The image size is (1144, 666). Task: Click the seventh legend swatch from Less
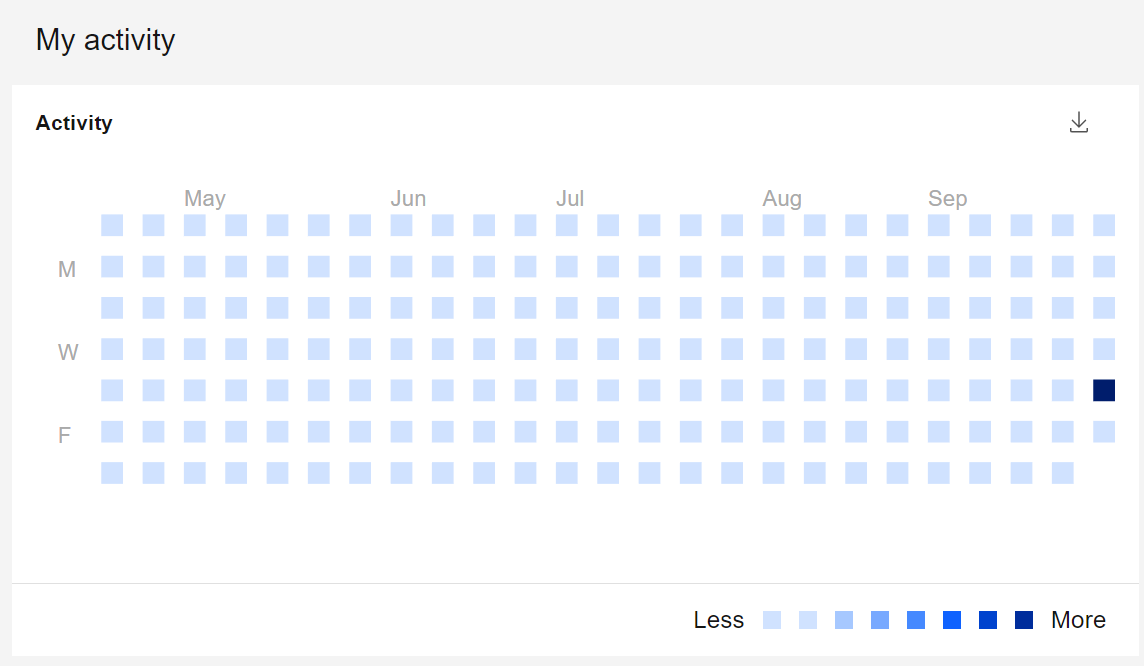pos(988,620)
